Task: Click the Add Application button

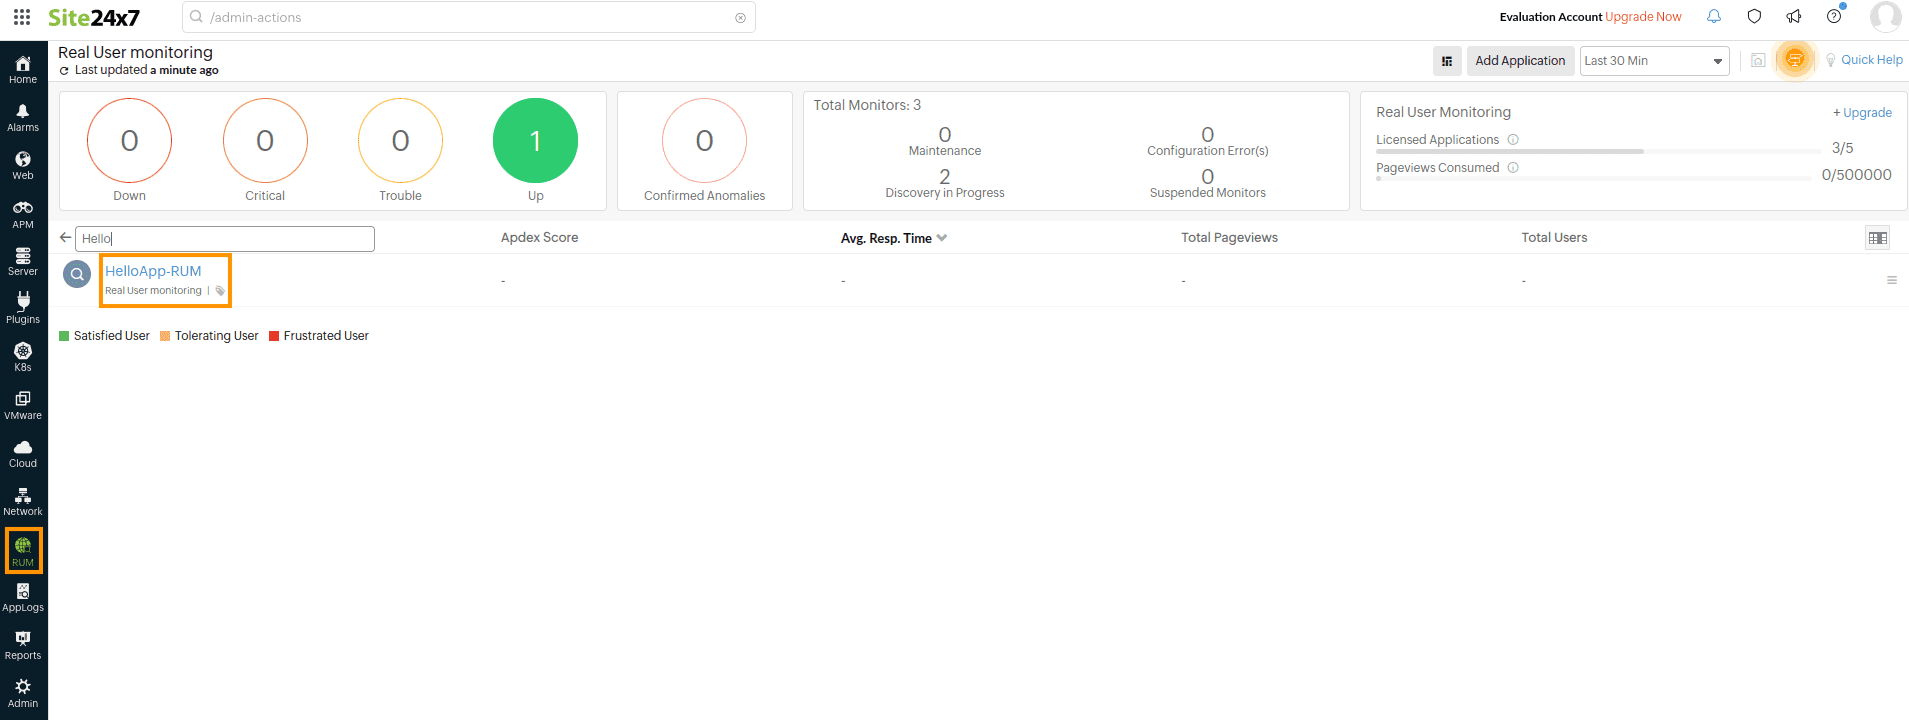Action: pos(1519,61)
